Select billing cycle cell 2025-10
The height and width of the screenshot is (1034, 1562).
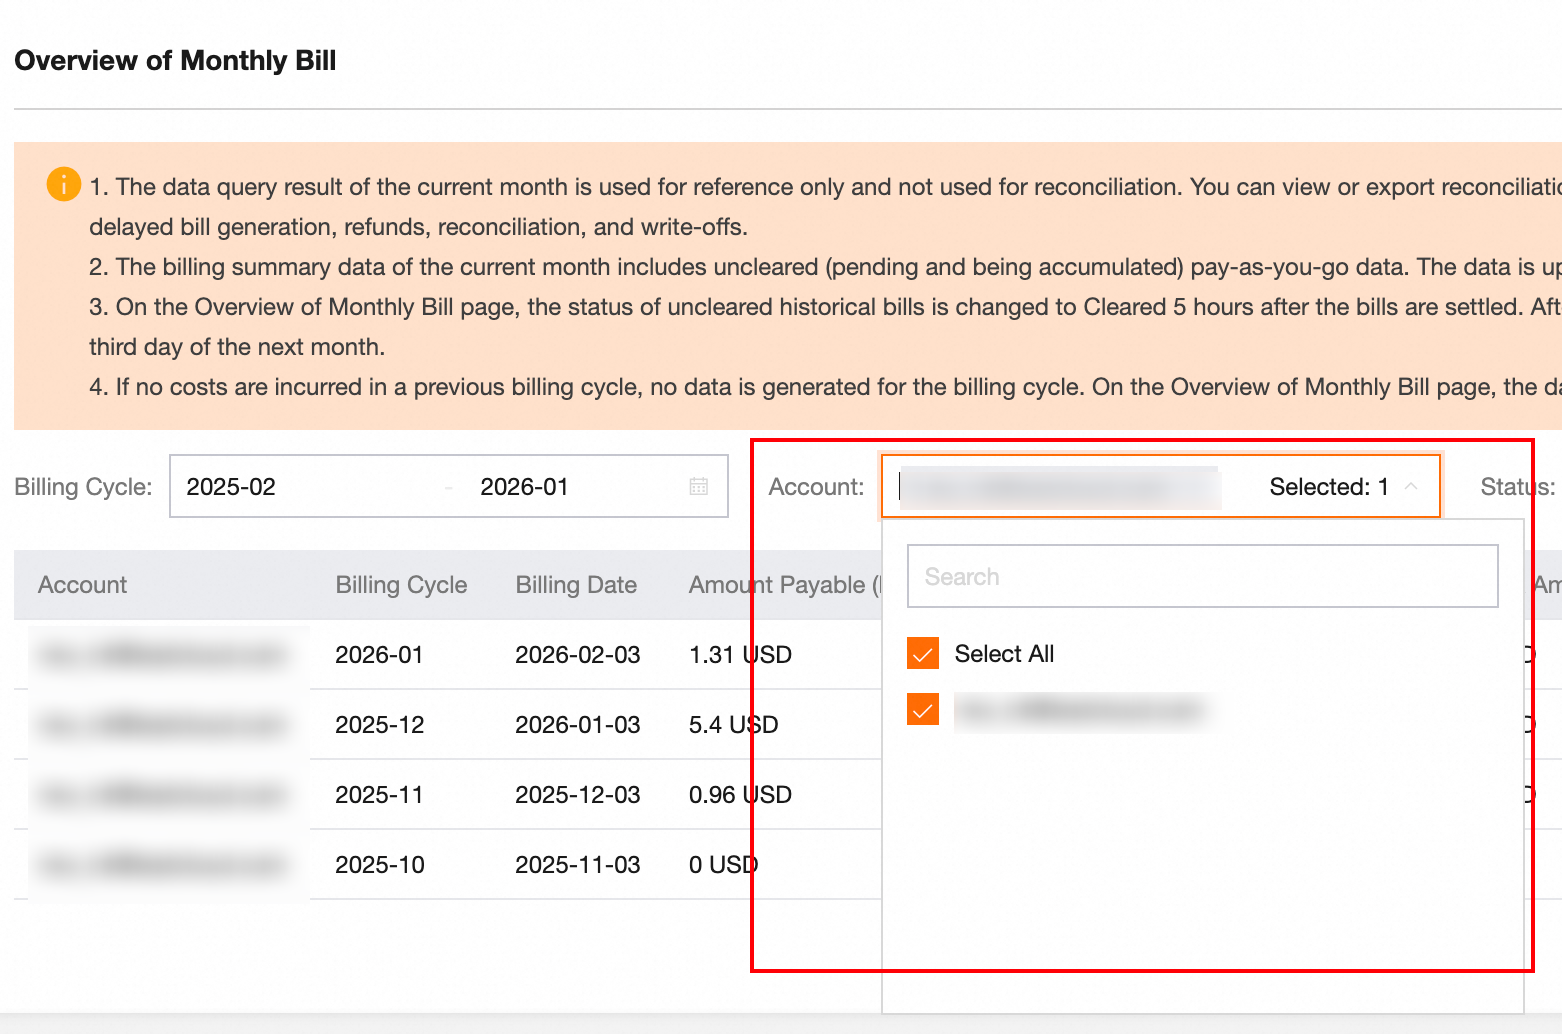pos(379,865)
